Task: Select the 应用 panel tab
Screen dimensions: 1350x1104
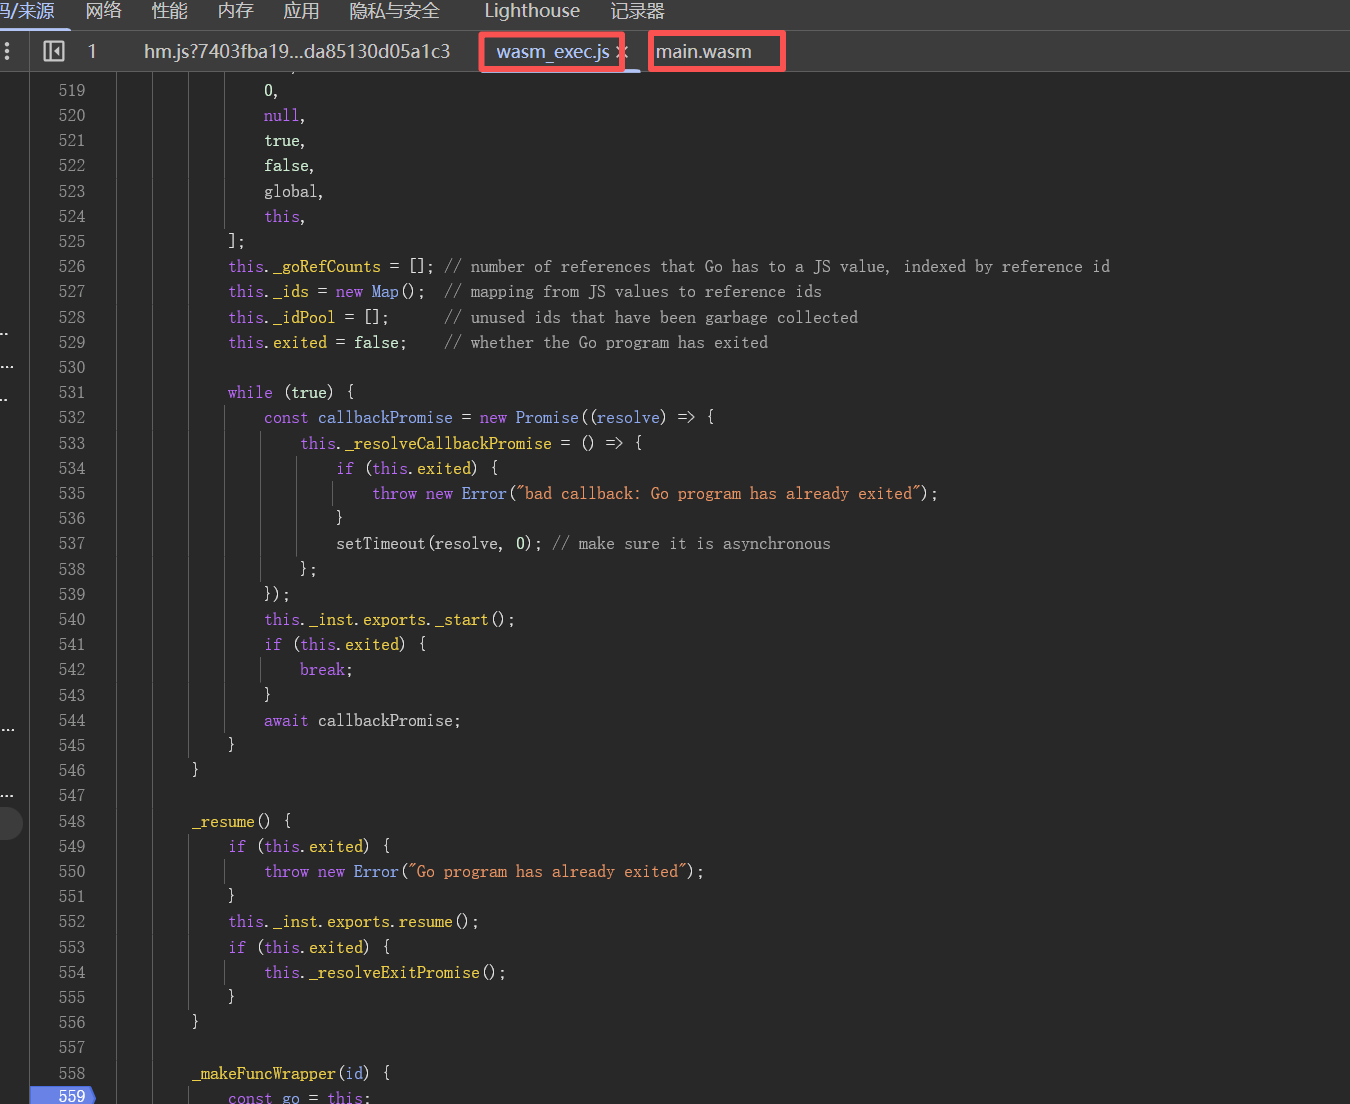Action: click(301, 11)
